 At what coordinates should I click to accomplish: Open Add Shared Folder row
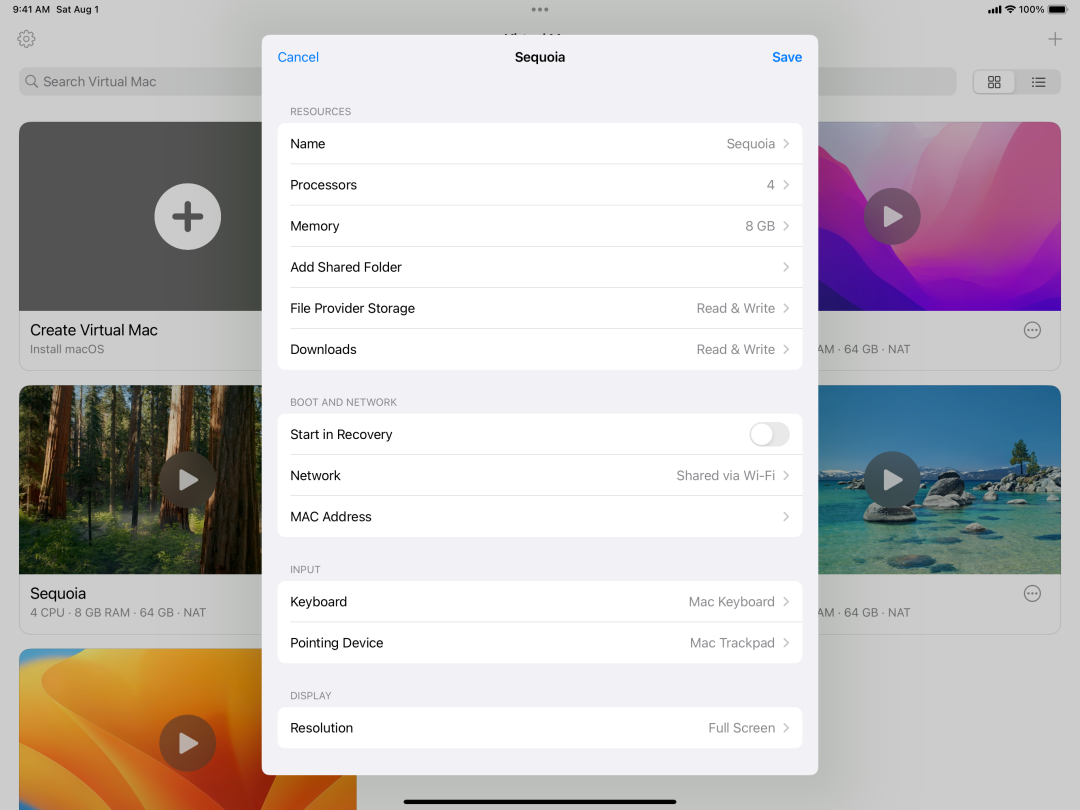point(540,267)
